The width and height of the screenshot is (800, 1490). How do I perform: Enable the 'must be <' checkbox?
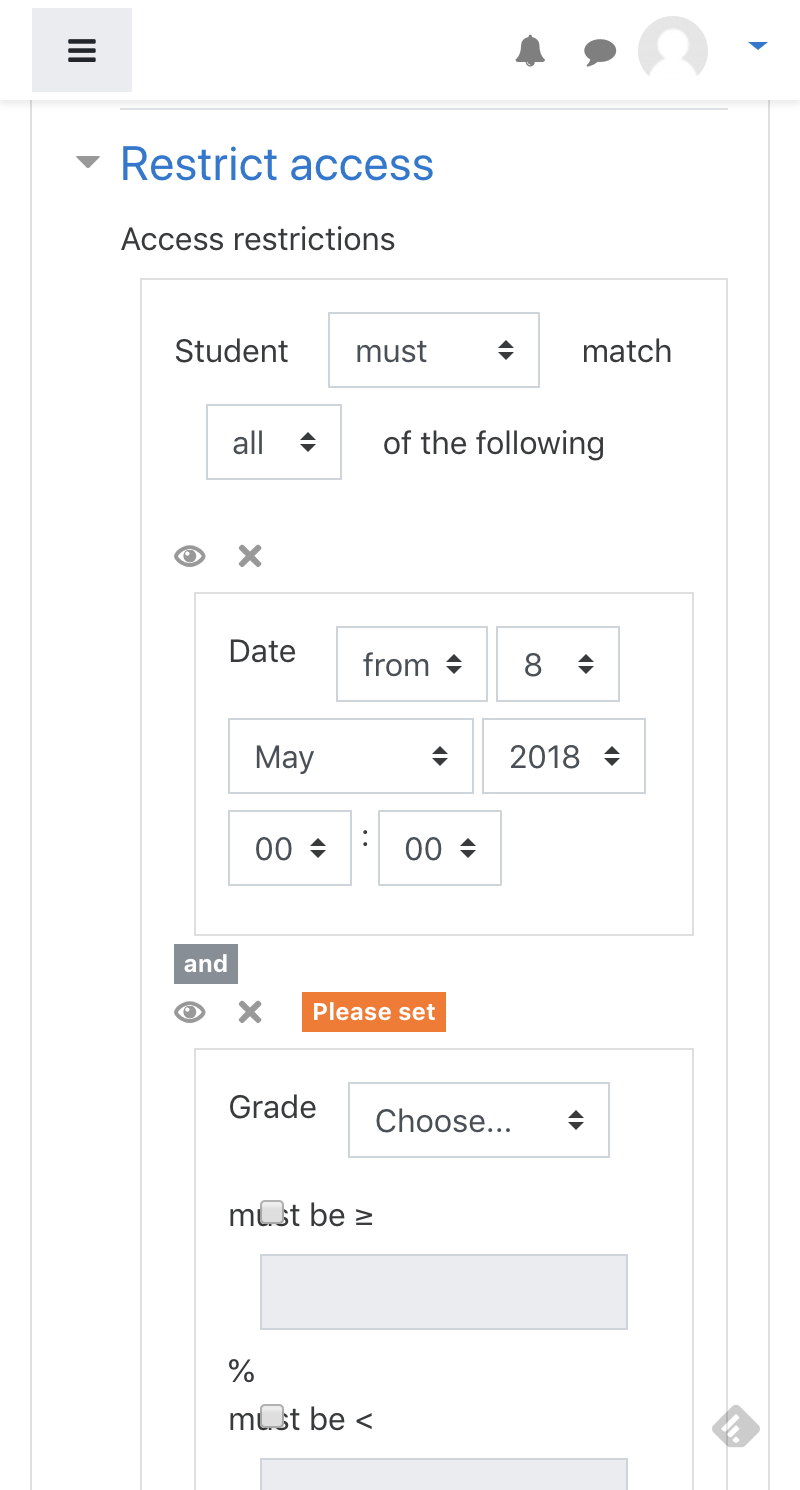pyautogui.click(x=272, y=1416)
